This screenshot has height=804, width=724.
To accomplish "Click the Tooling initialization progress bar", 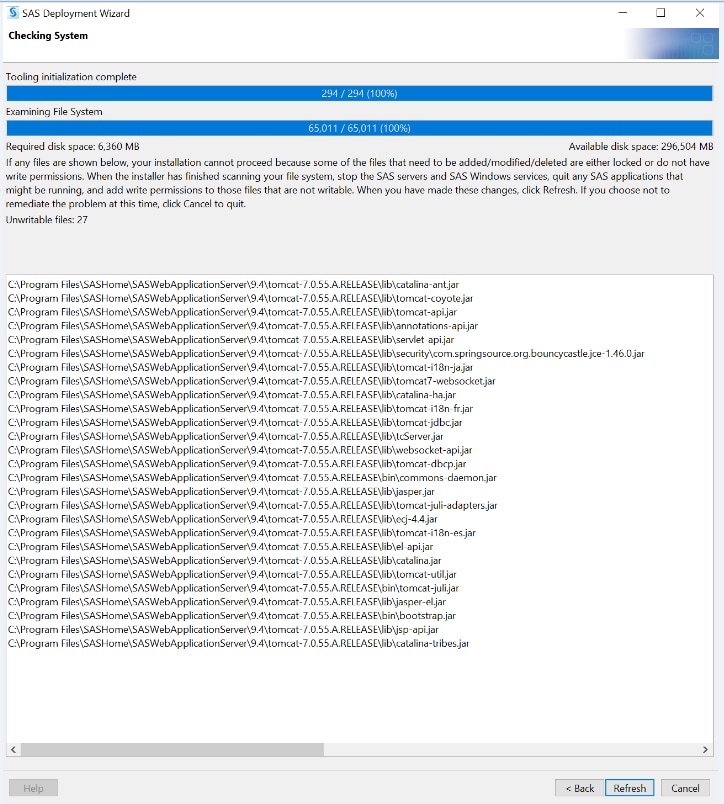I will (360, 93).
